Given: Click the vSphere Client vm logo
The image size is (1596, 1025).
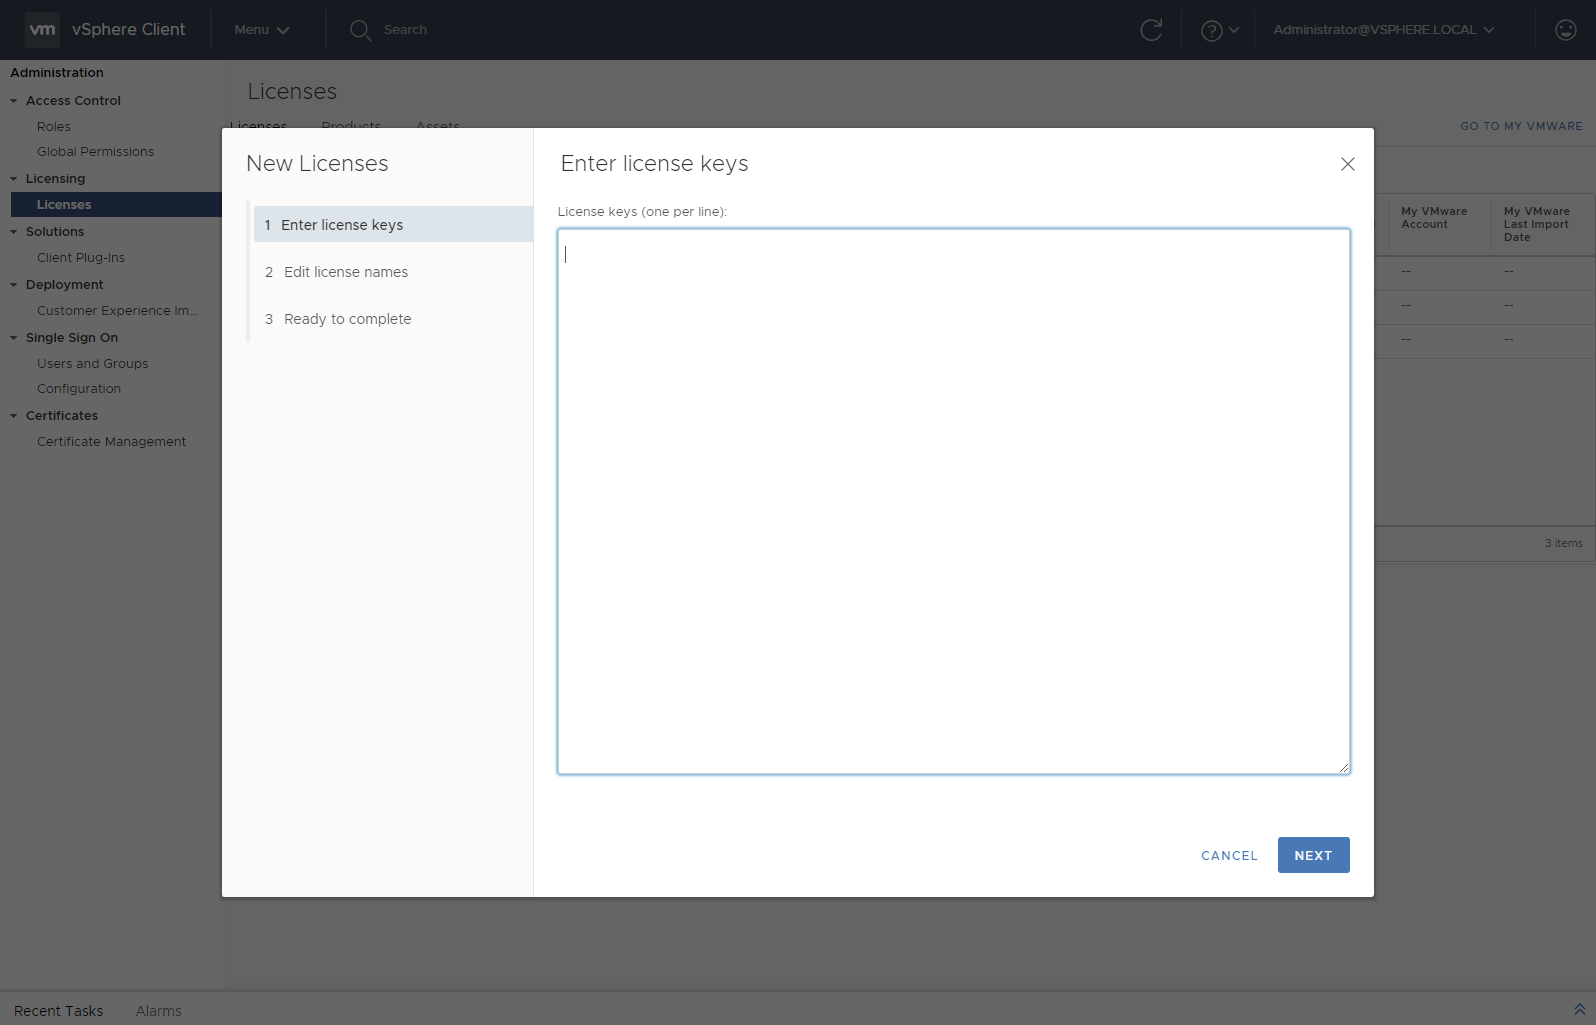Looking at the screenshot, I should tap(42, 30).
